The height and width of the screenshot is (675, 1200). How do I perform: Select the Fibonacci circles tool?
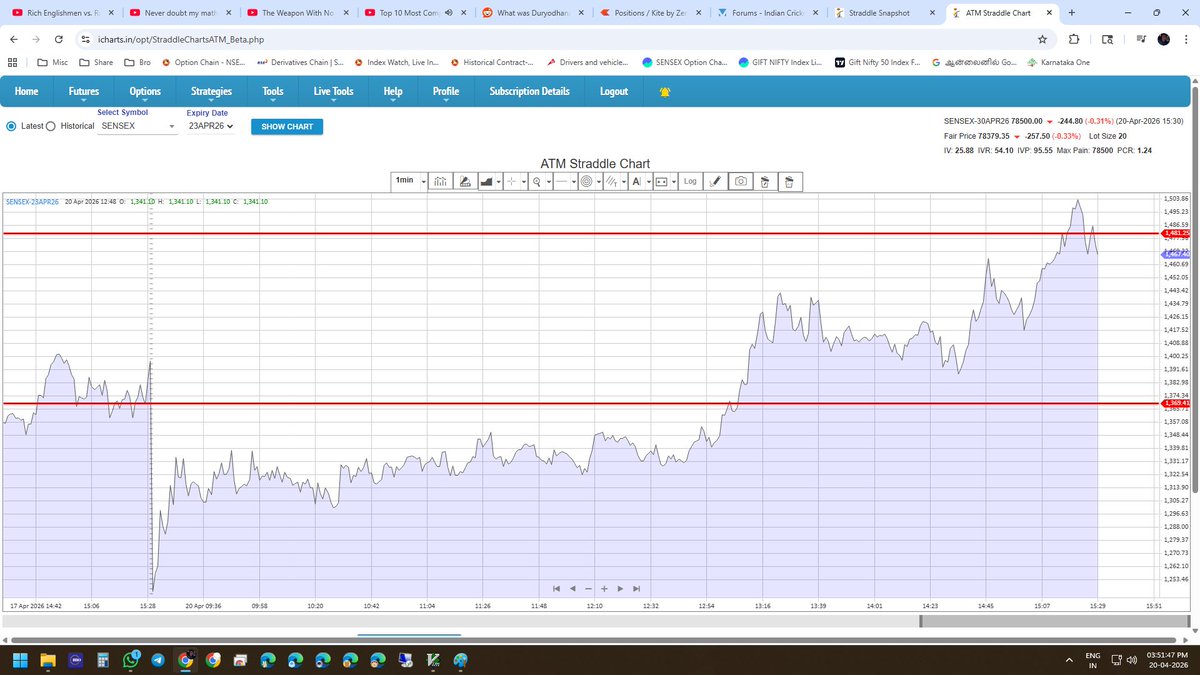[587, 181]
